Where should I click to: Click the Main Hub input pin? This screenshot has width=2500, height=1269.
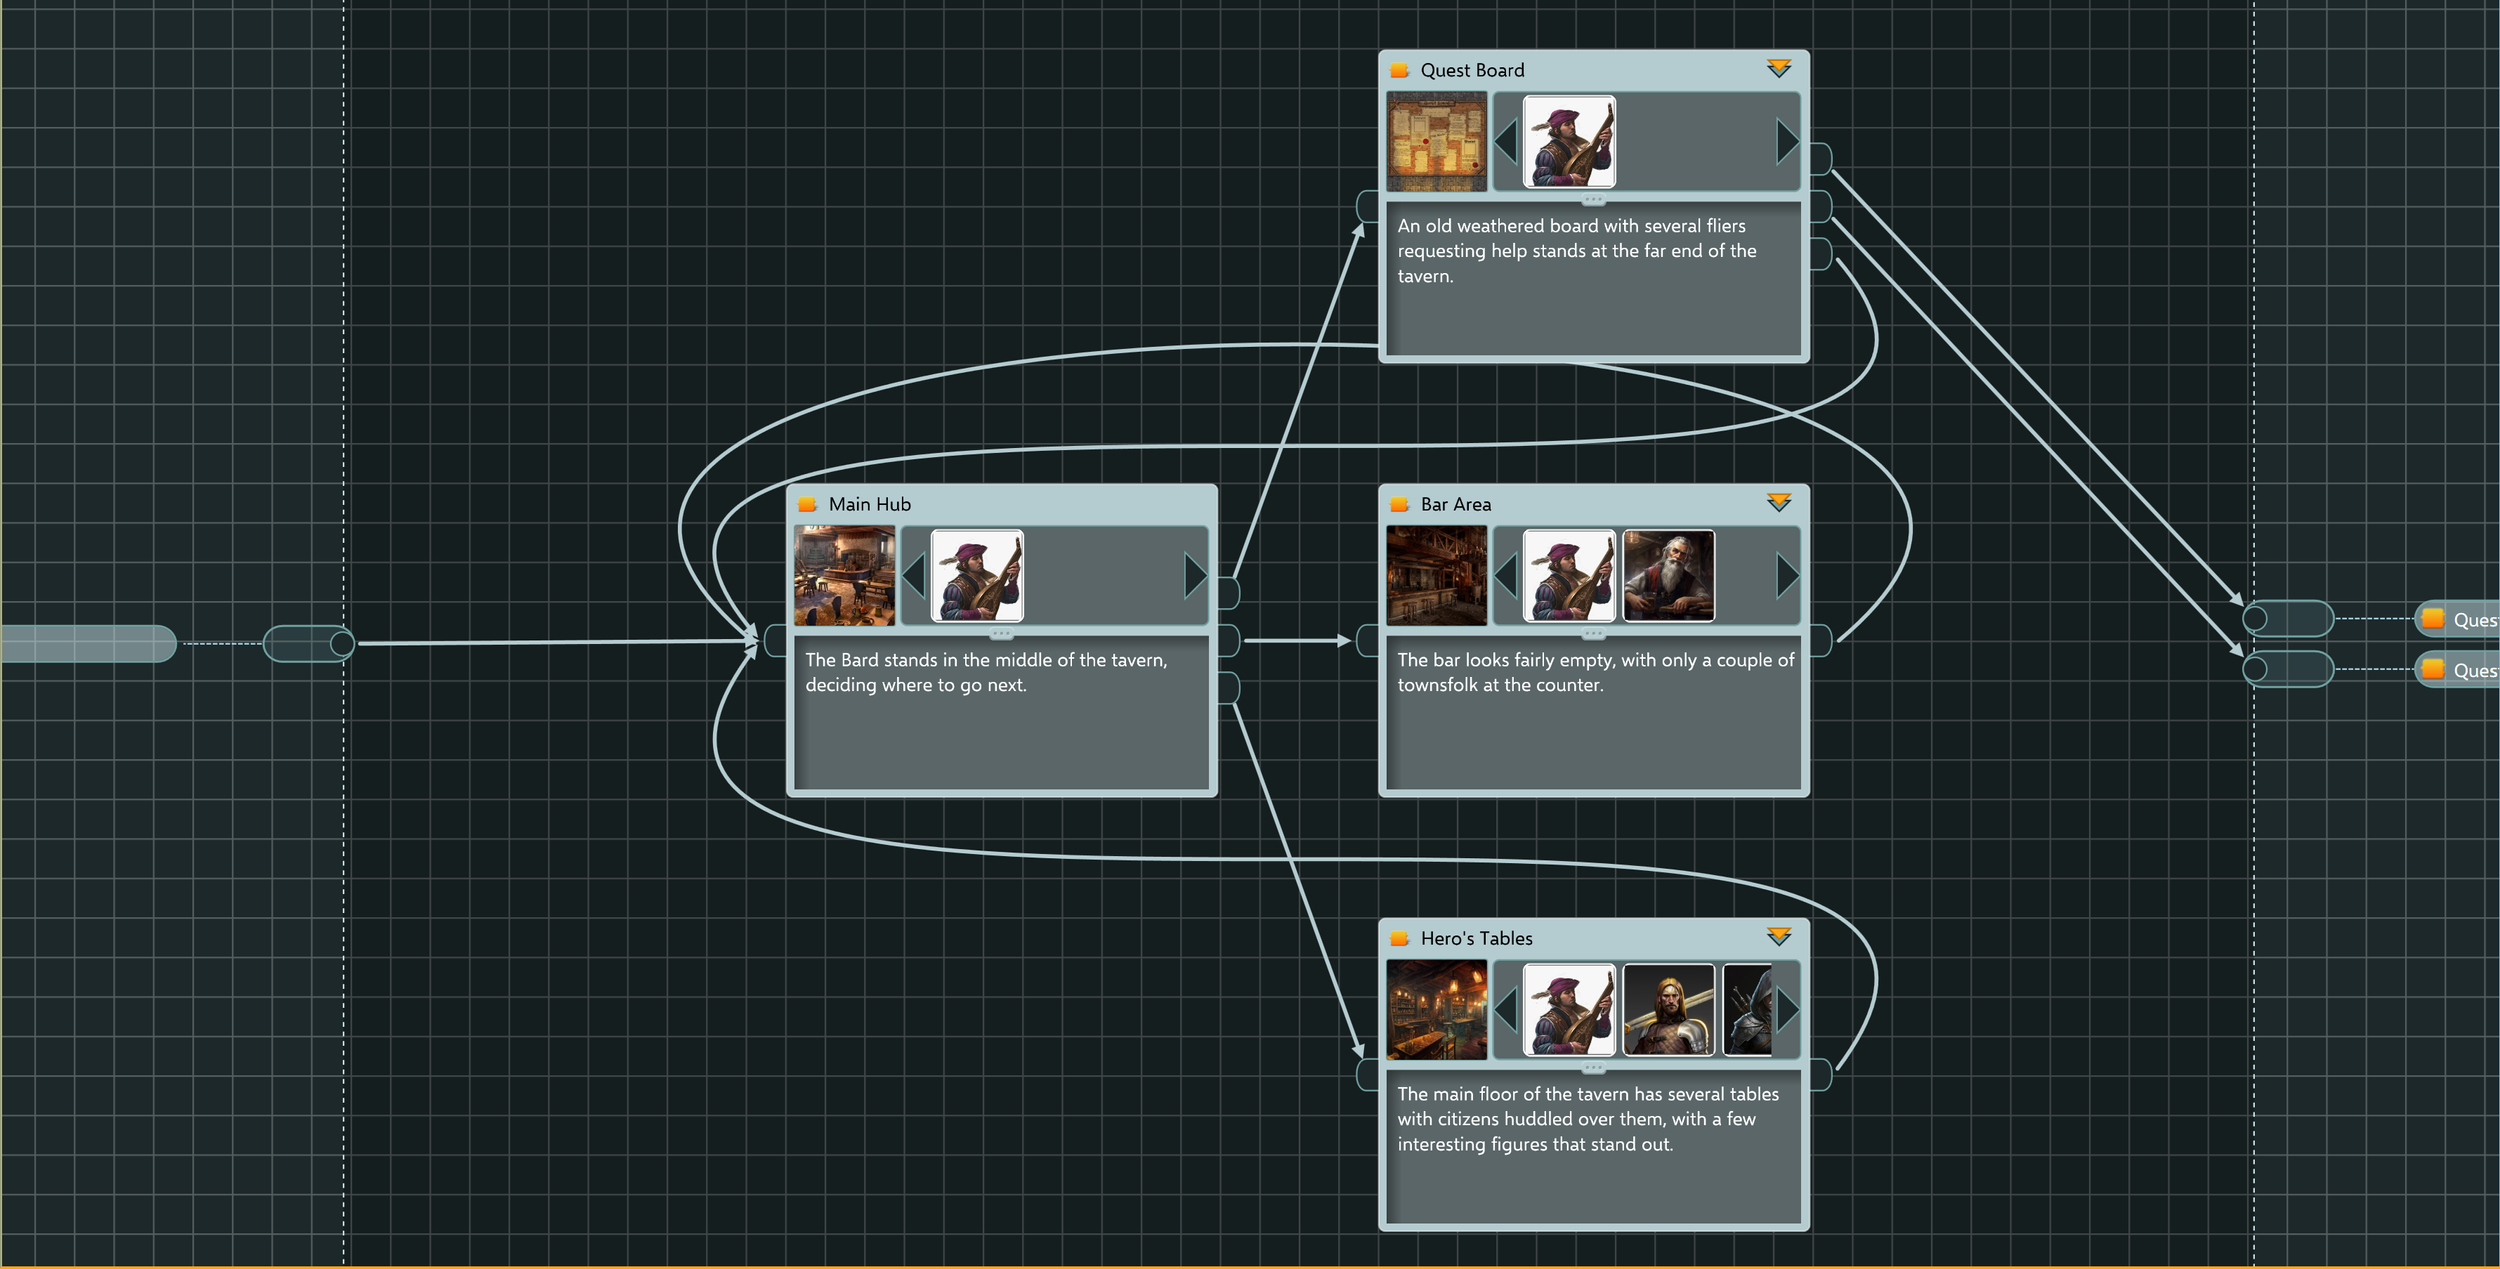click(775, 641)
